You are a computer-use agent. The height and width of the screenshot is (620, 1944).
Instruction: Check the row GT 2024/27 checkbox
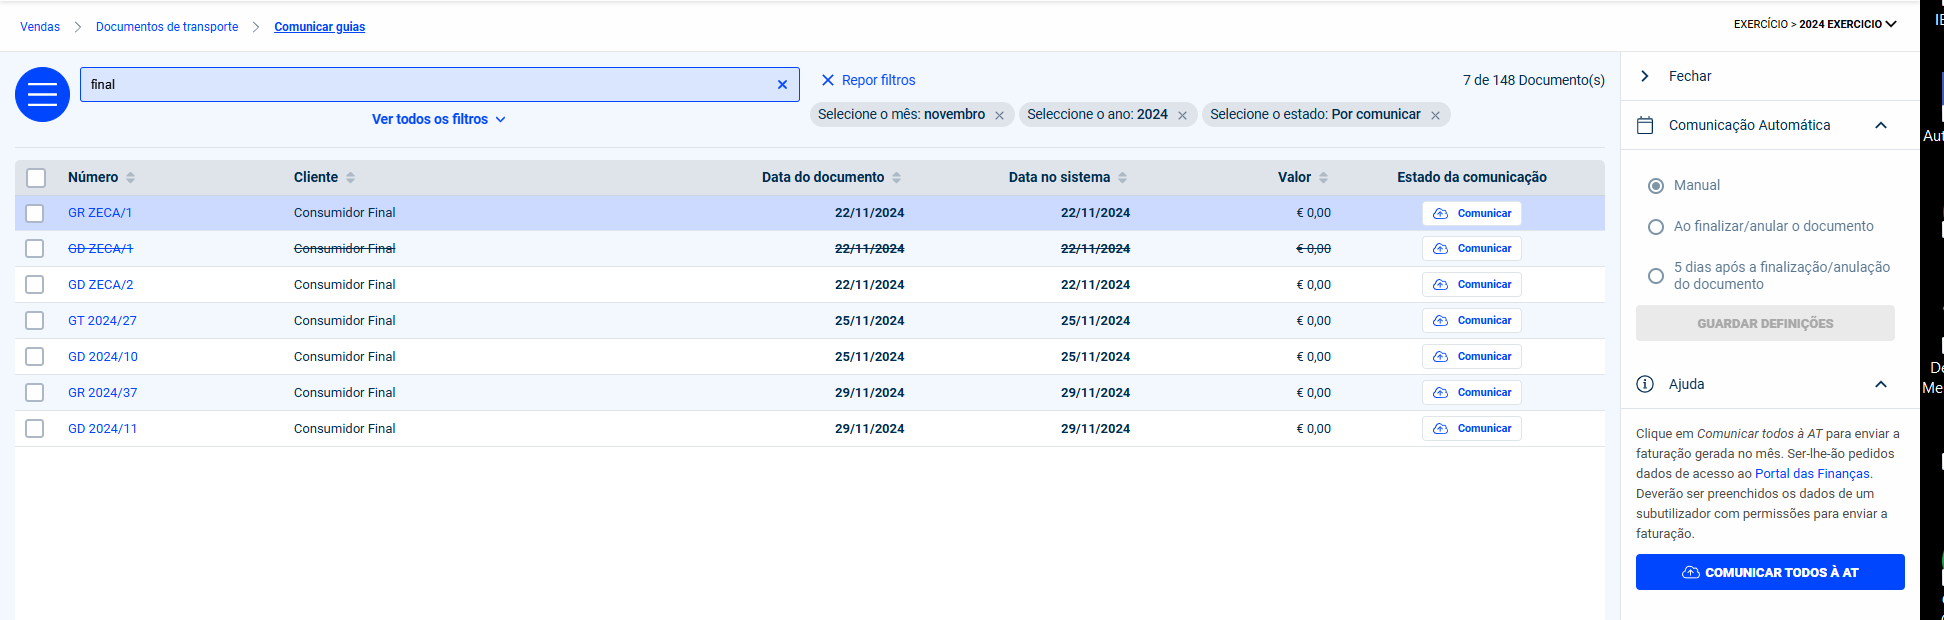35,321
